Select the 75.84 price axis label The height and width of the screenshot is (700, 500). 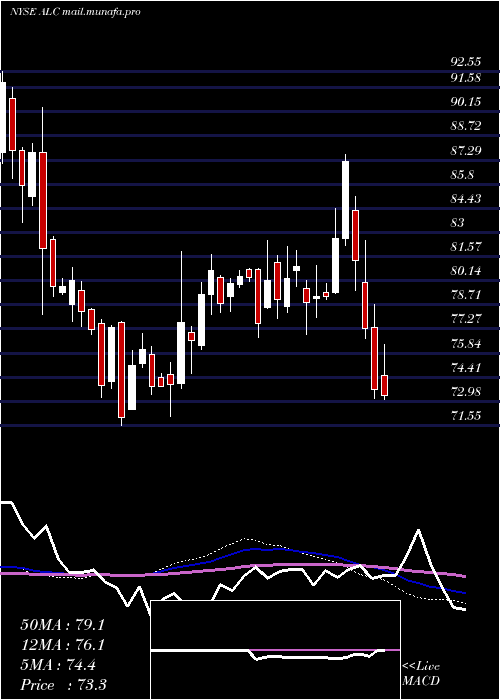(466, 344)
